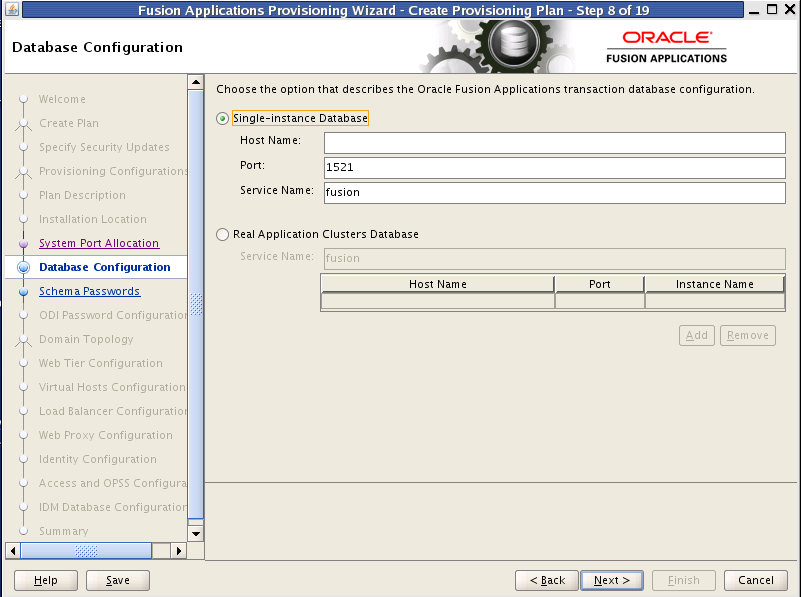Go to the Next wizard step
Screen dimensions: 801x597
[x=611, y=580]
